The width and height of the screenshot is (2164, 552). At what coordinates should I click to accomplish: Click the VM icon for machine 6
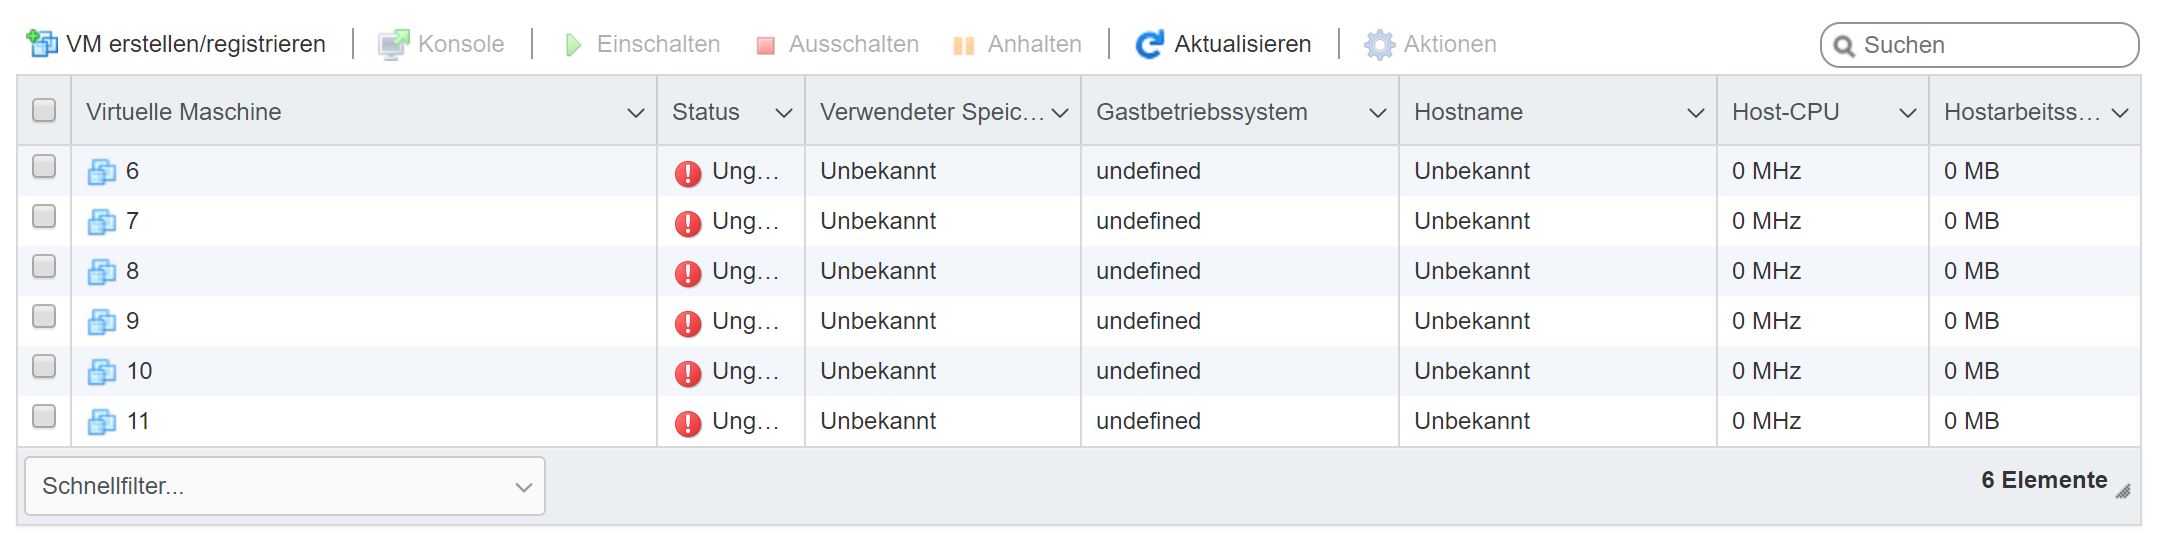pyautogui.click(x=102, y=172)
